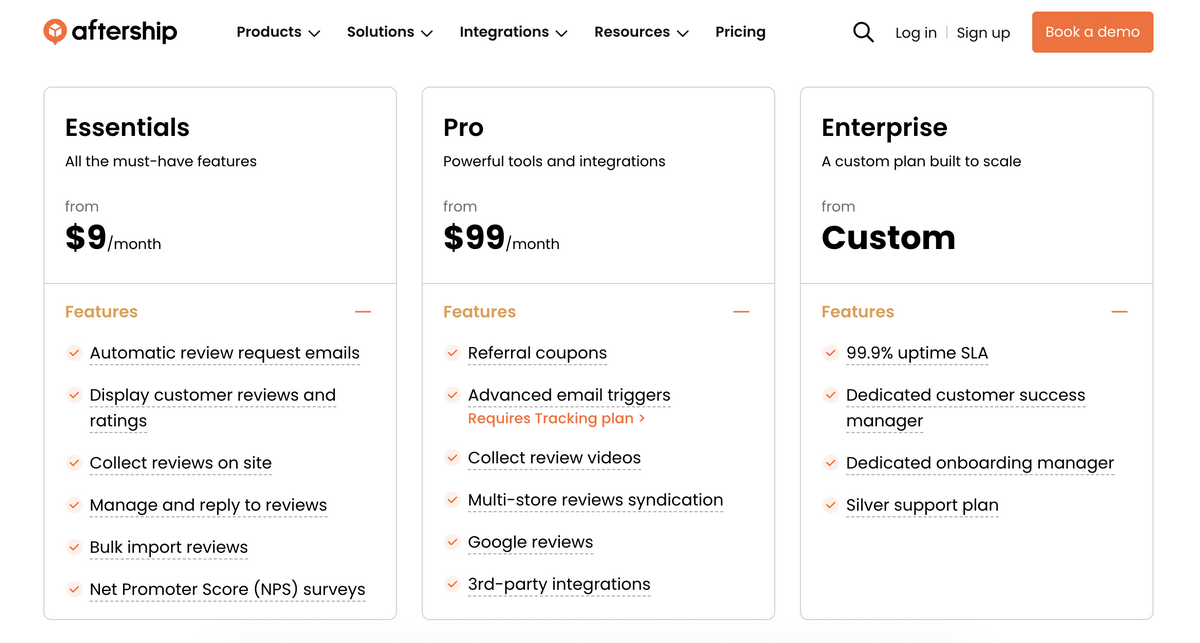Click the Log in link

click(916, 32)
